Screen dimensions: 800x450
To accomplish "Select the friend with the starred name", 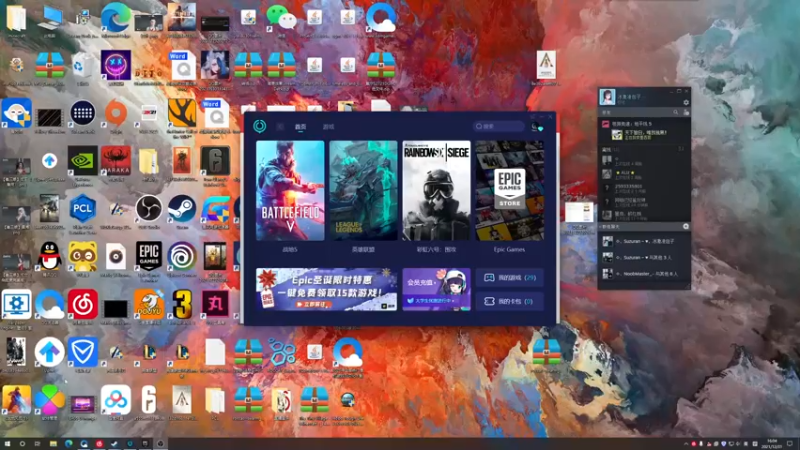I will click(x=644, y=174).
